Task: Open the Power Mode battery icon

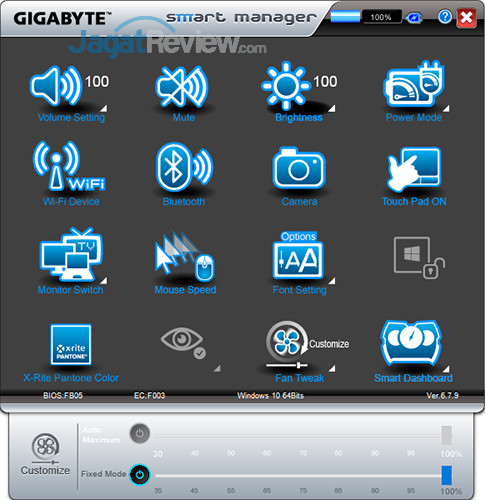Action: coord(414,84)
